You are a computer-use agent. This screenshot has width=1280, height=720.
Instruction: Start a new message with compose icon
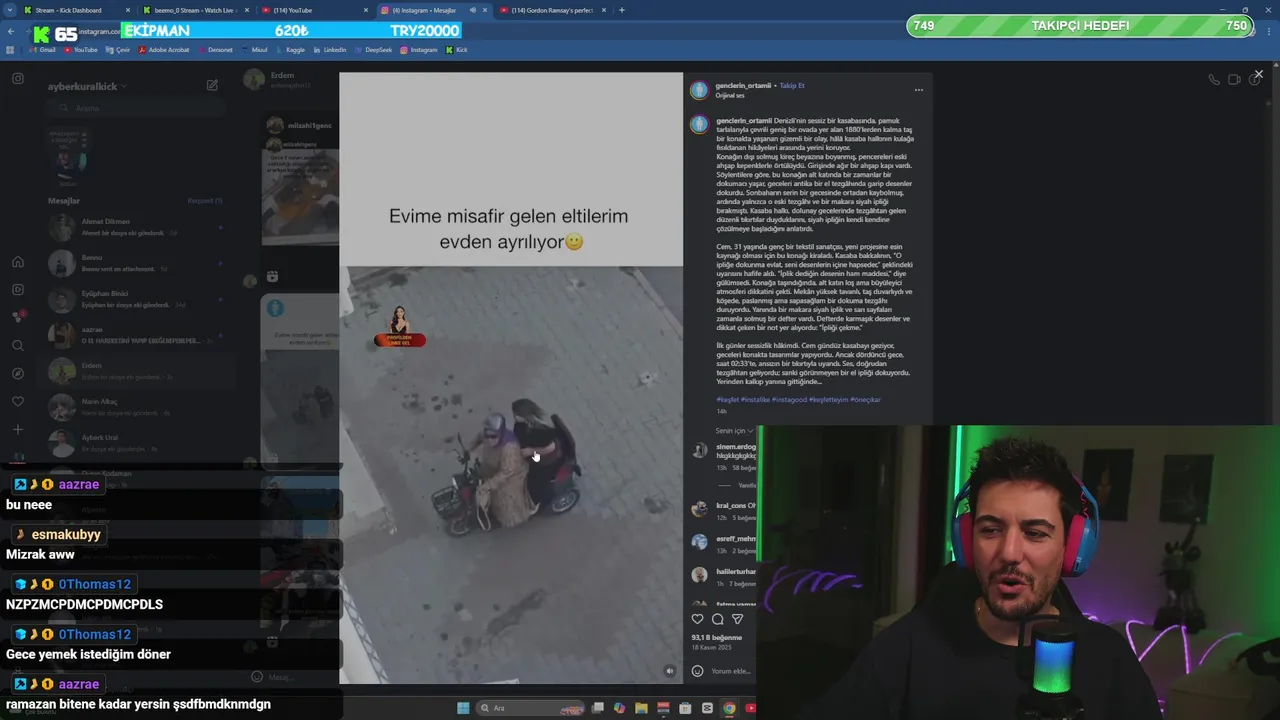coord(212,86)
